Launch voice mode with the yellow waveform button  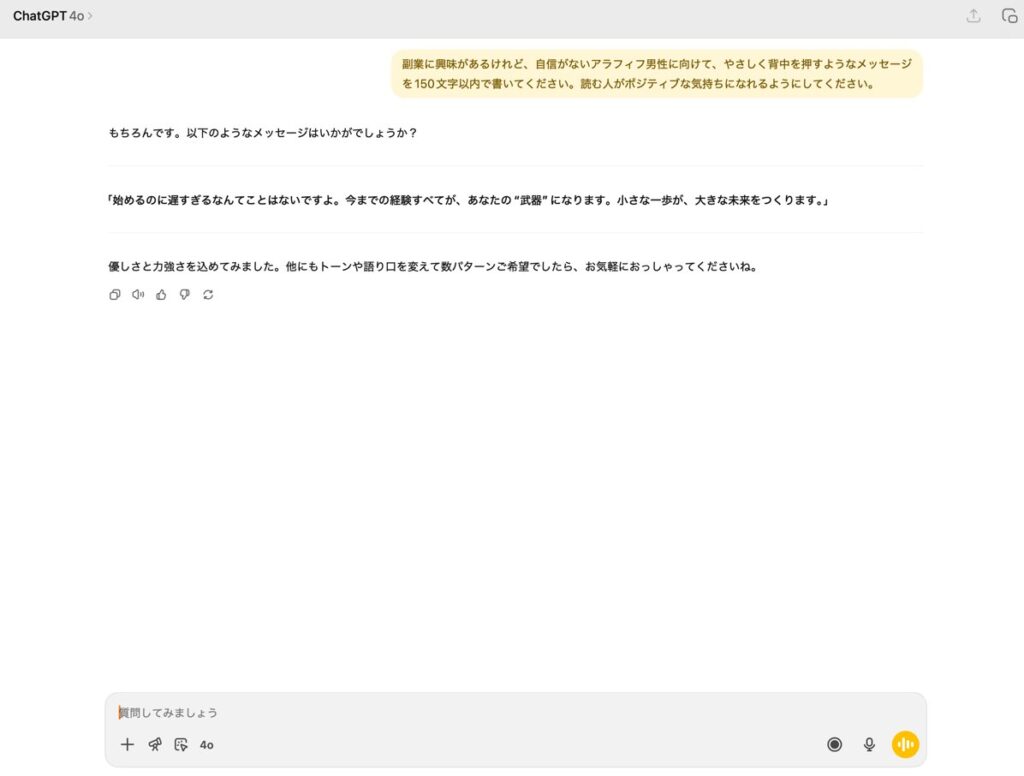click(x=905, y=744)
